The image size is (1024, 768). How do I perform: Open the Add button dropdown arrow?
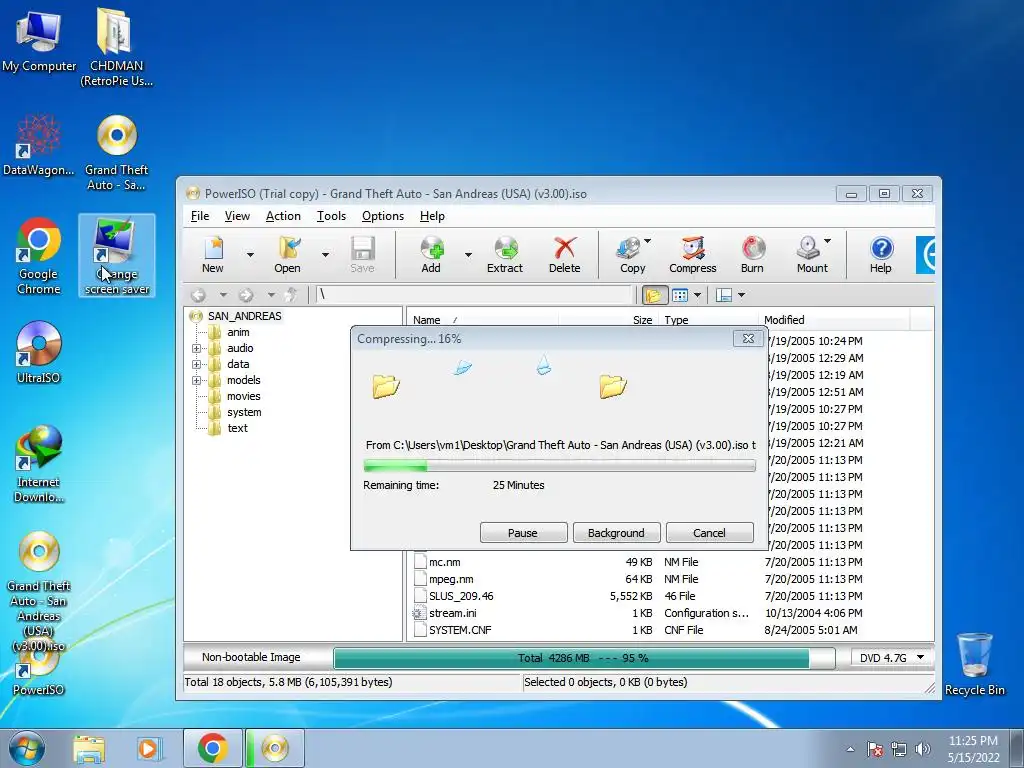pyautogui.click(x=468, y=254)
